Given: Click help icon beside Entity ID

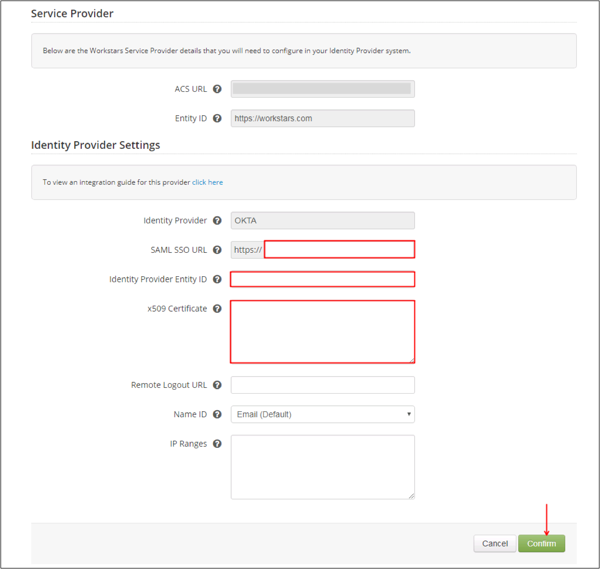Looking at the screenshot, I should [x=218, y=118].
